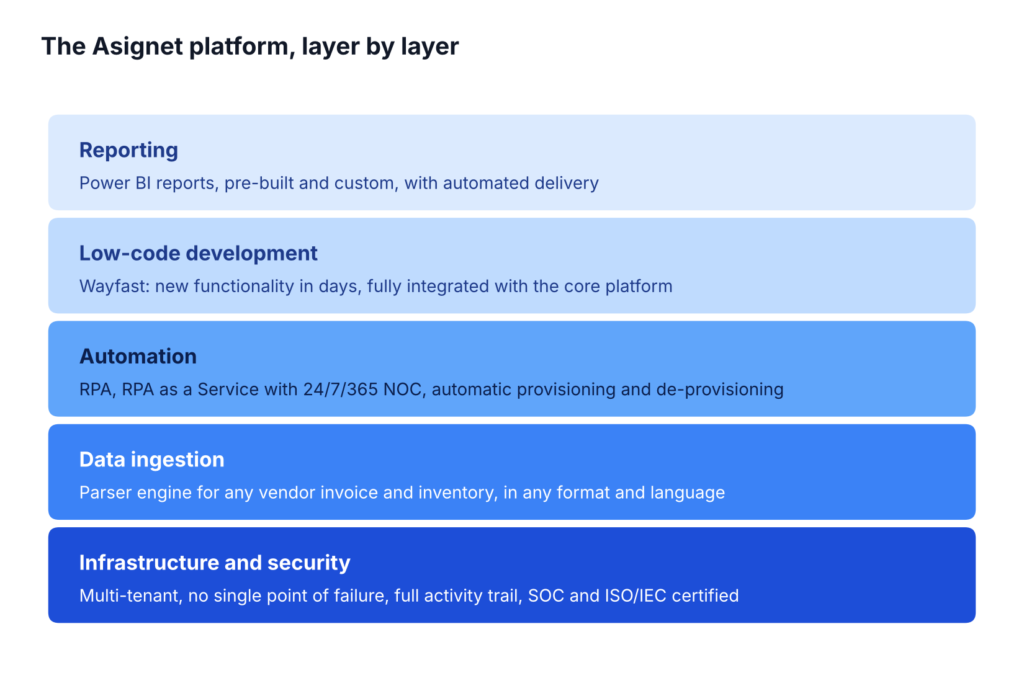Select the 'Reporting' layer heading

pyautogui.click(x=129, y=150)
